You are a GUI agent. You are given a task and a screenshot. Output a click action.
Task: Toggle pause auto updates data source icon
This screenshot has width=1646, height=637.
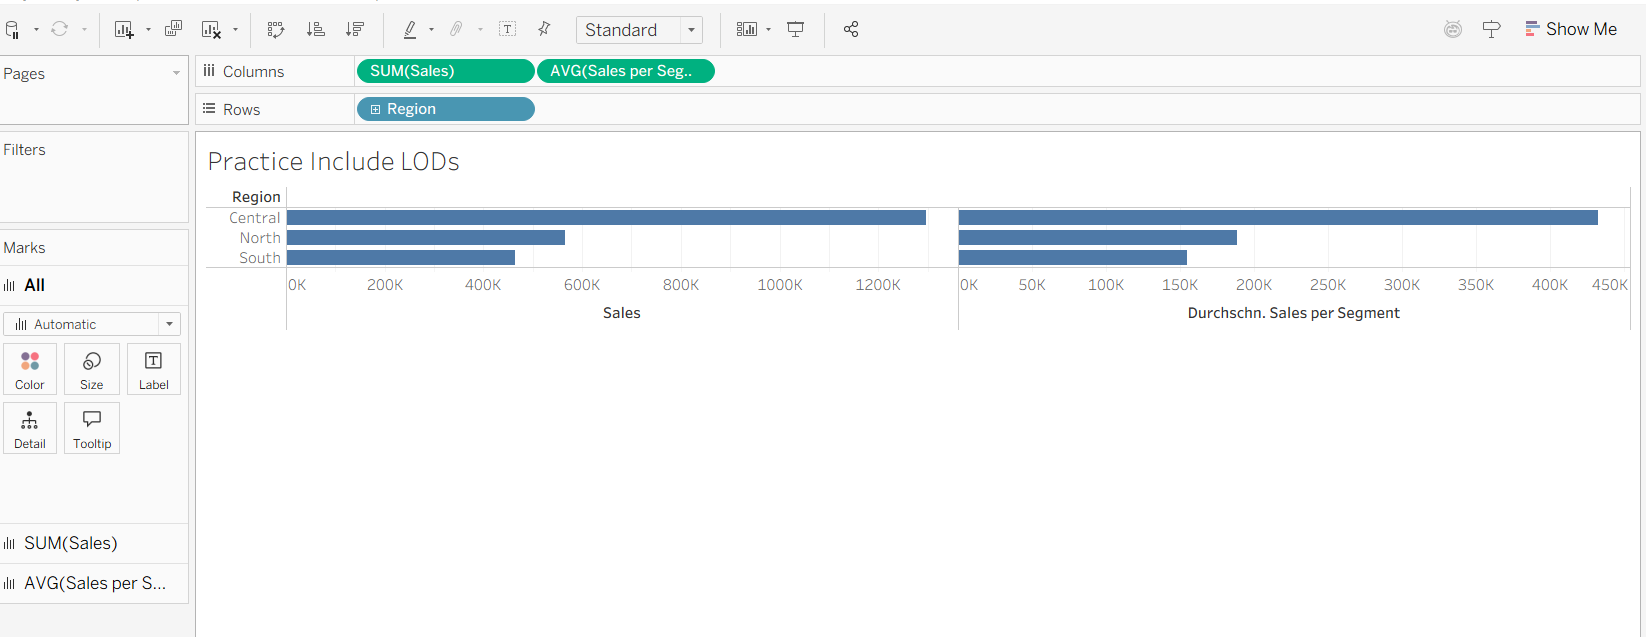[12, 30]
